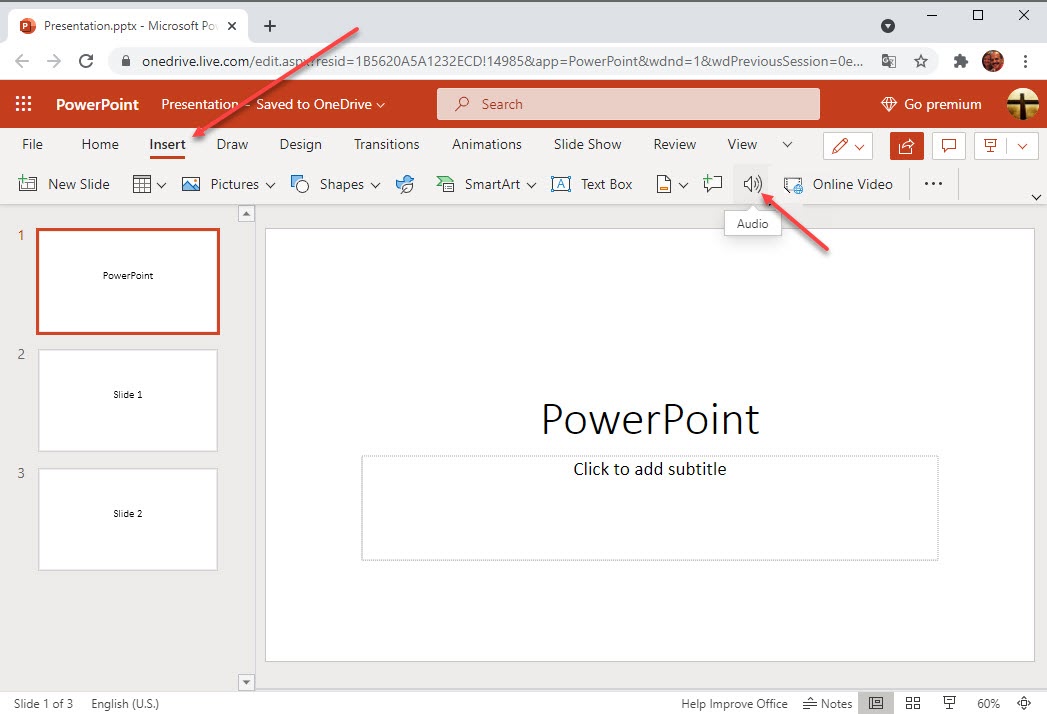1047x714 pixels.
Task: Click English (U.S.) language indicator
Action: click(125, 703)
